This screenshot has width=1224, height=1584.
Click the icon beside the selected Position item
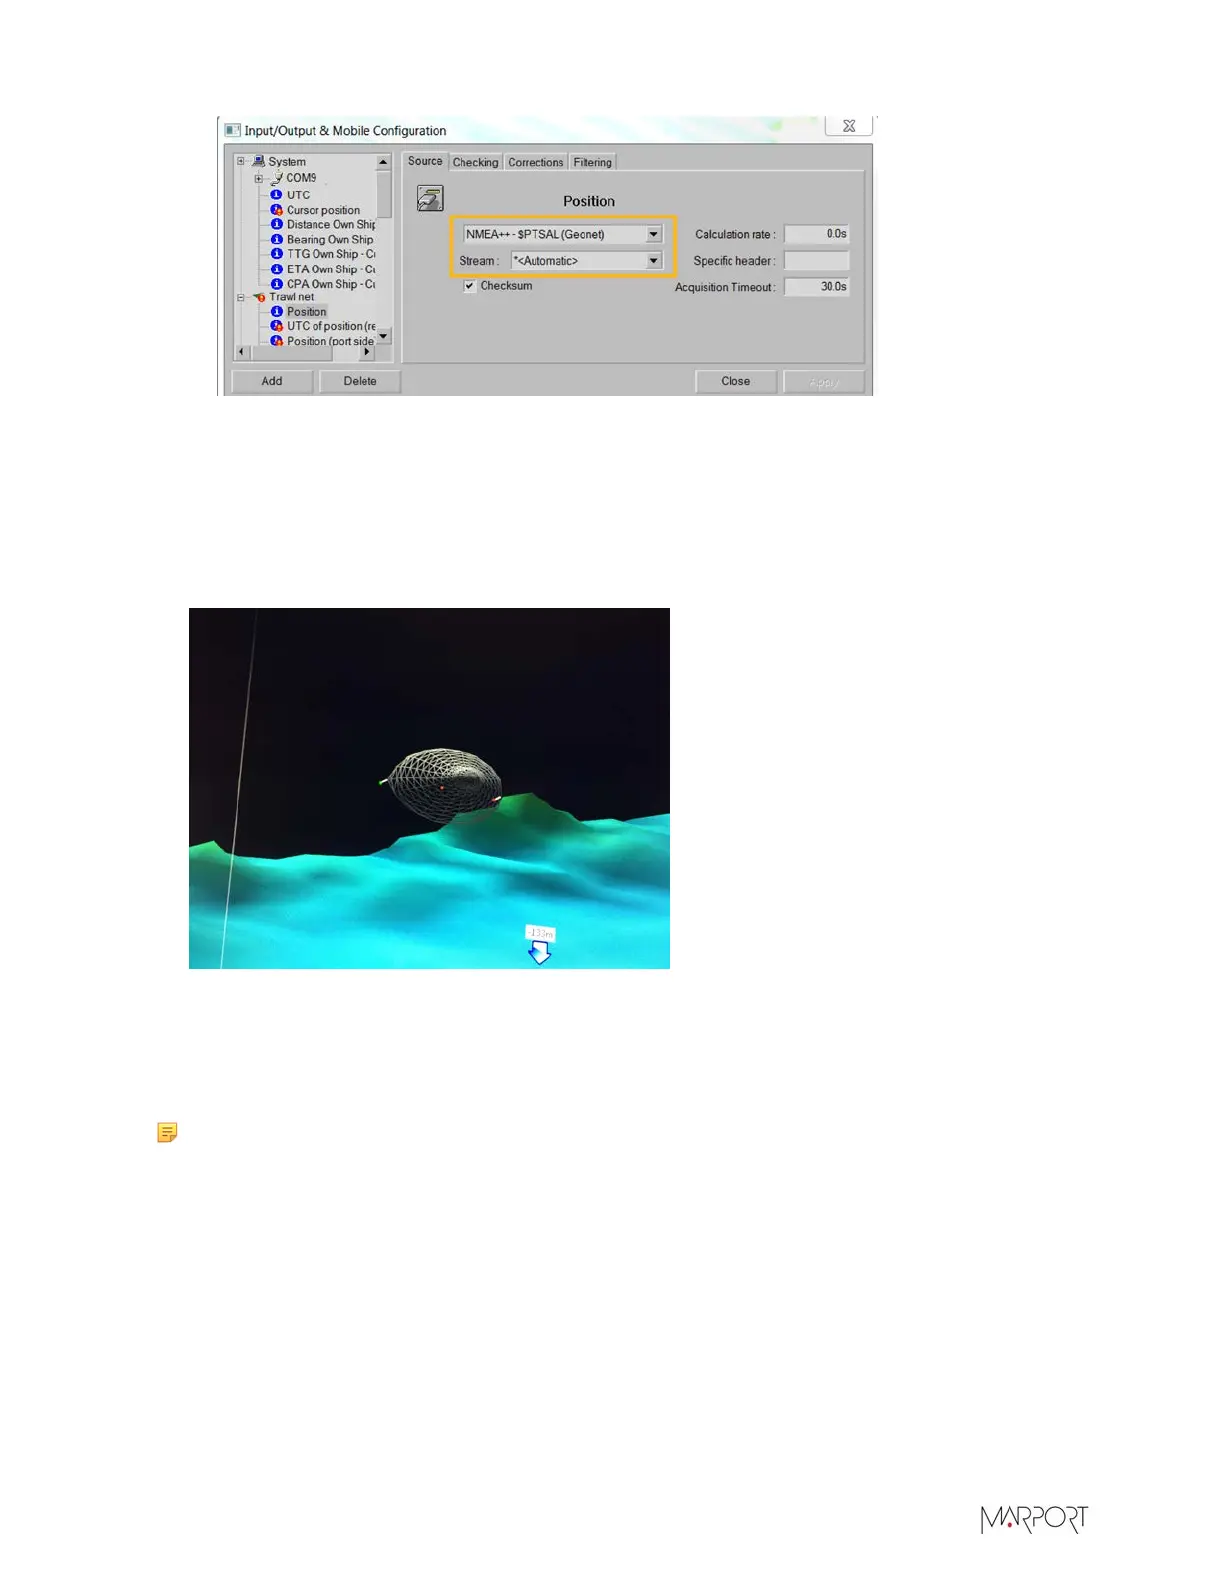pyautogui.click(x=277, y=311)
